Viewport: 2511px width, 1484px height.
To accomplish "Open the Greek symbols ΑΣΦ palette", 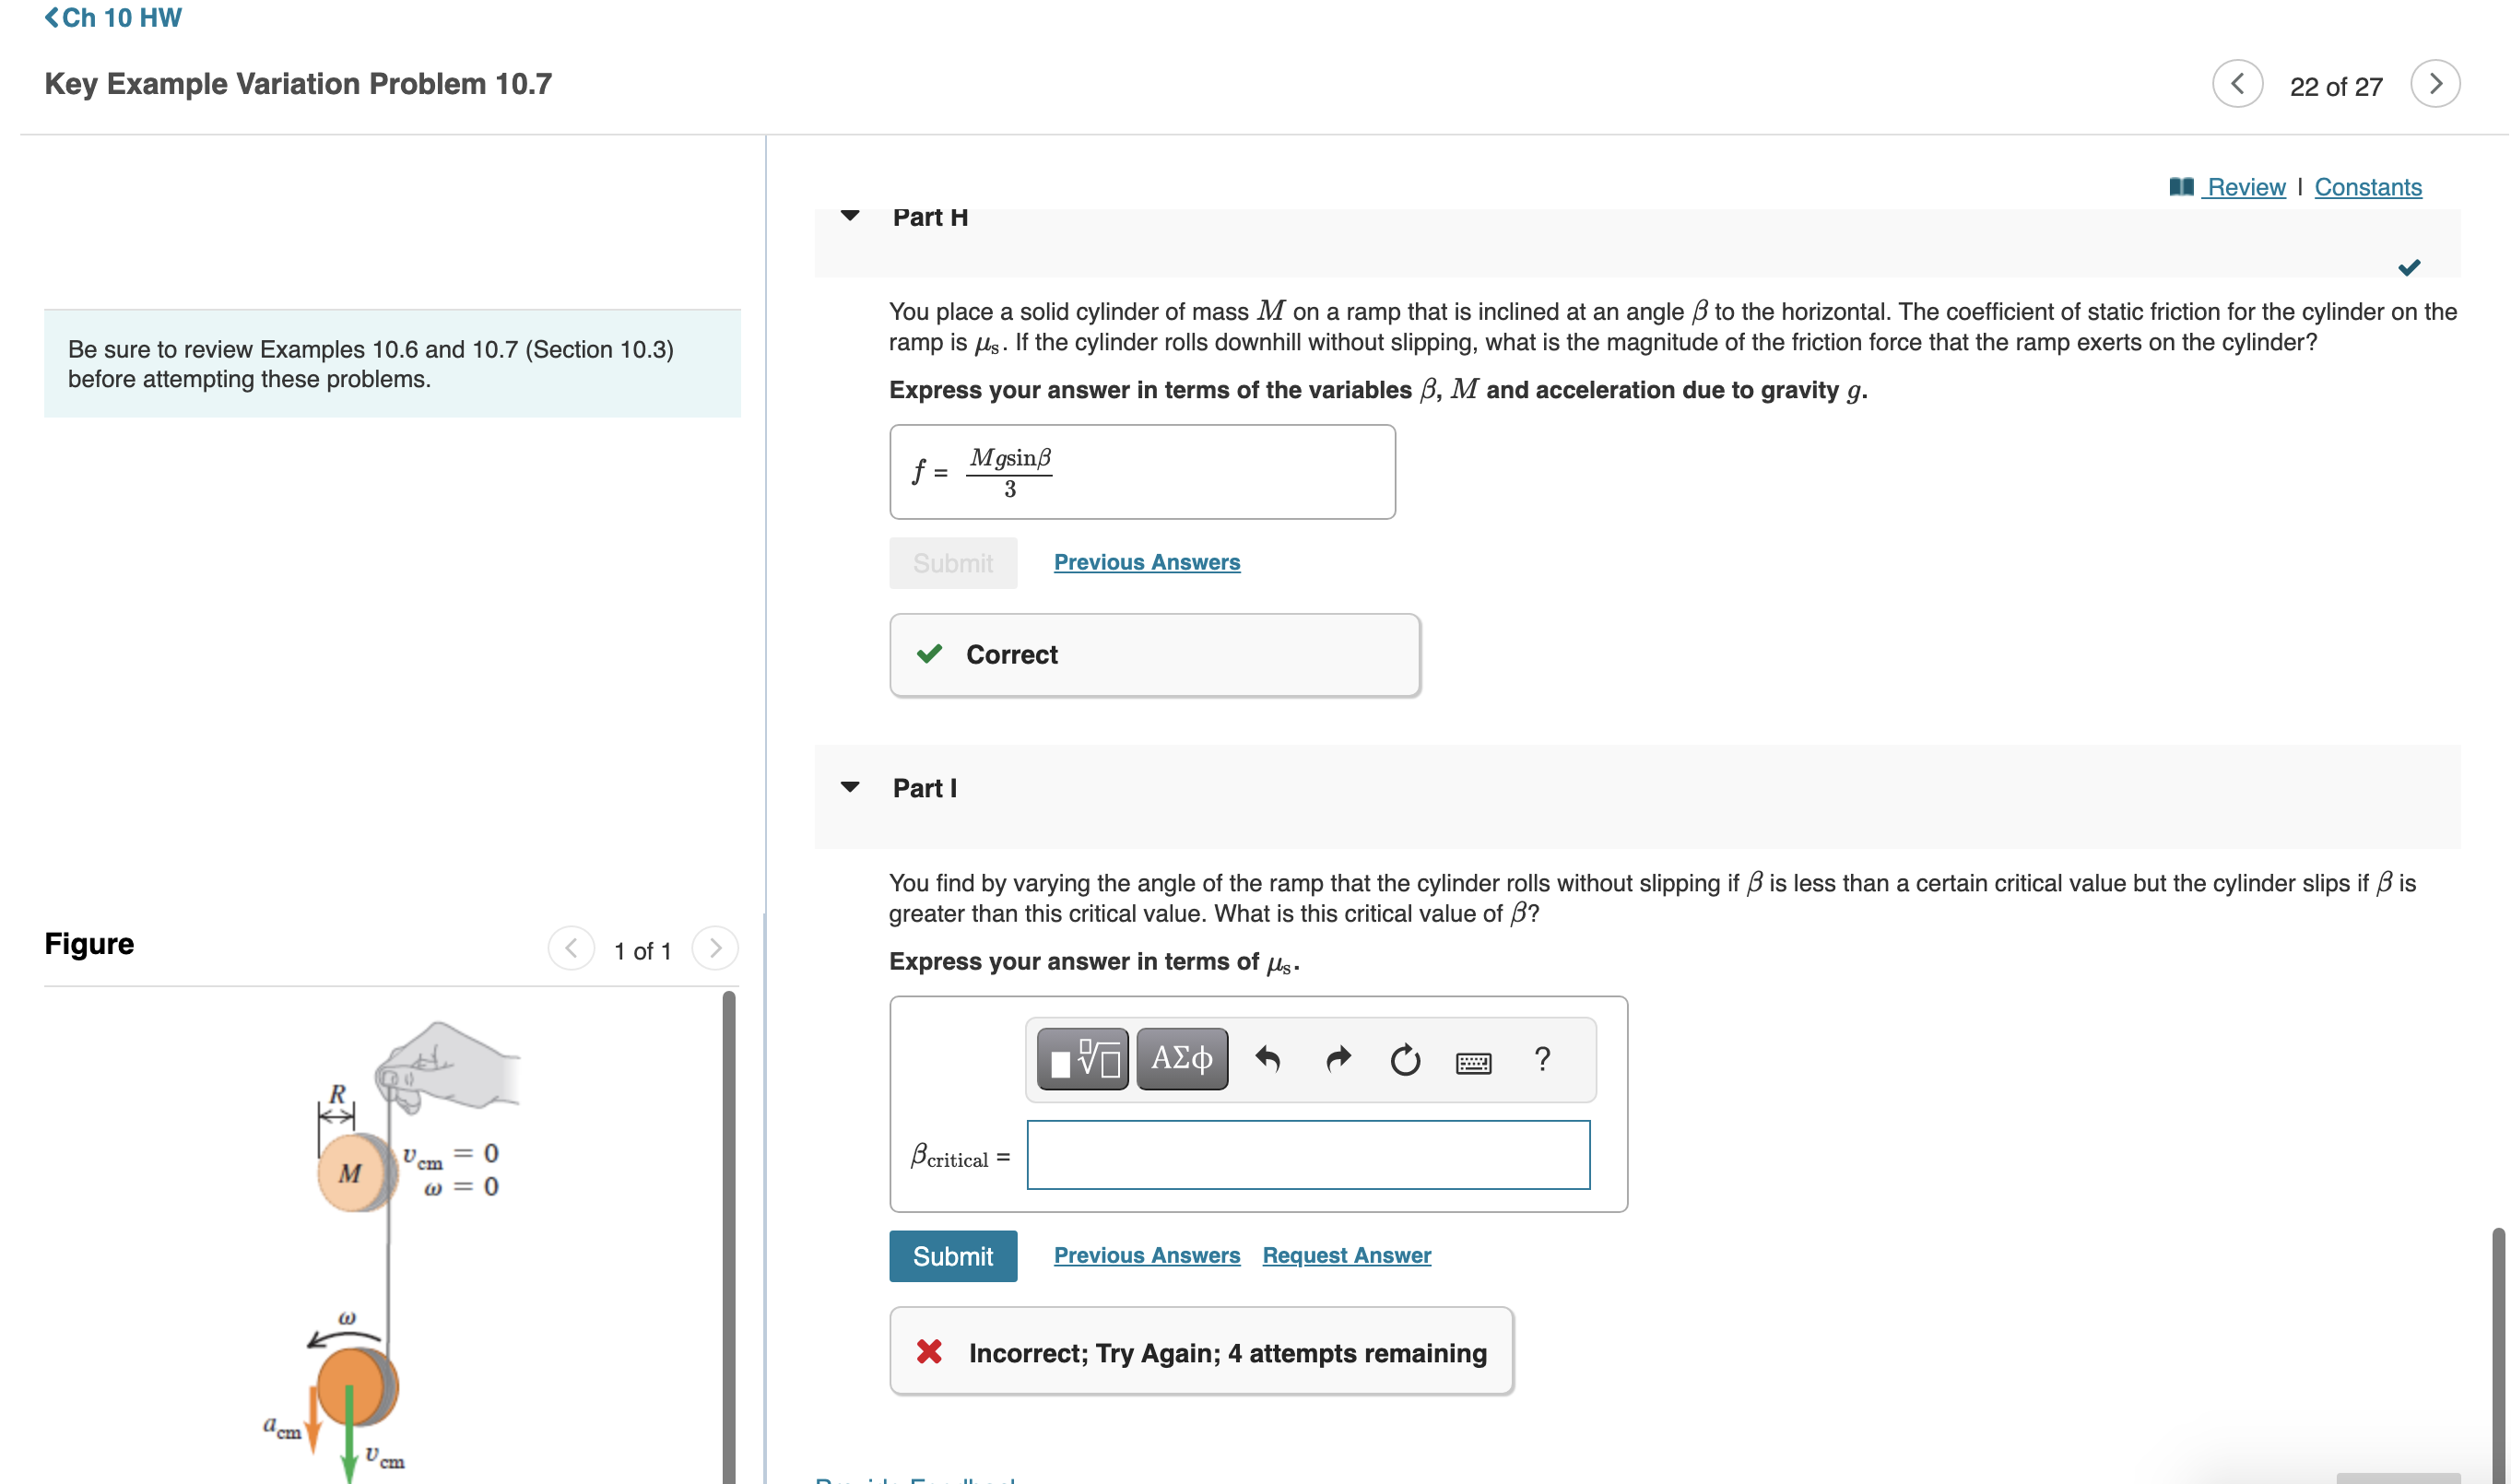I will coord(1181,1058).
